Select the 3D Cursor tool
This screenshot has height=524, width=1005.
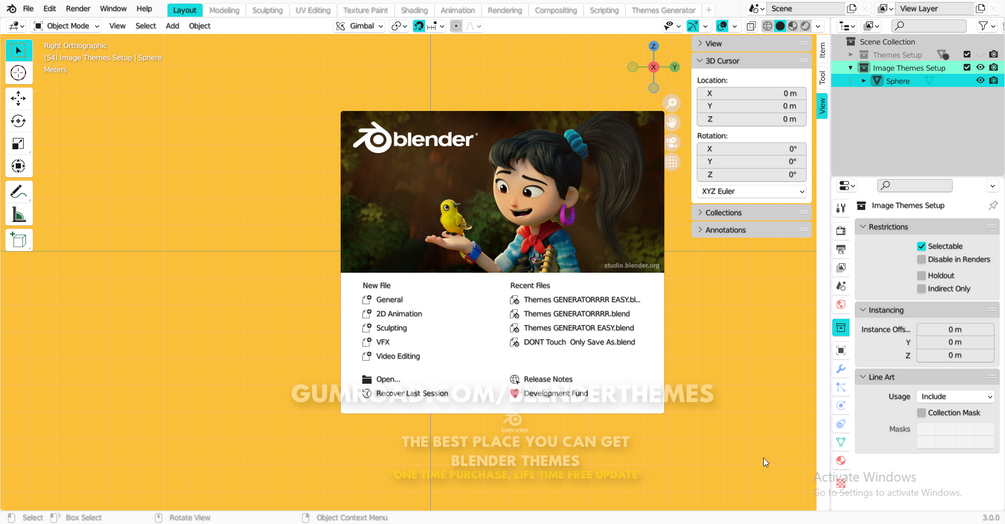[x=19, y=73]
